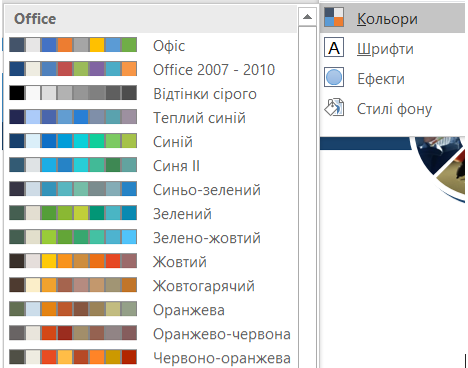Click the Синя II palette swatches

pos(73,165)
